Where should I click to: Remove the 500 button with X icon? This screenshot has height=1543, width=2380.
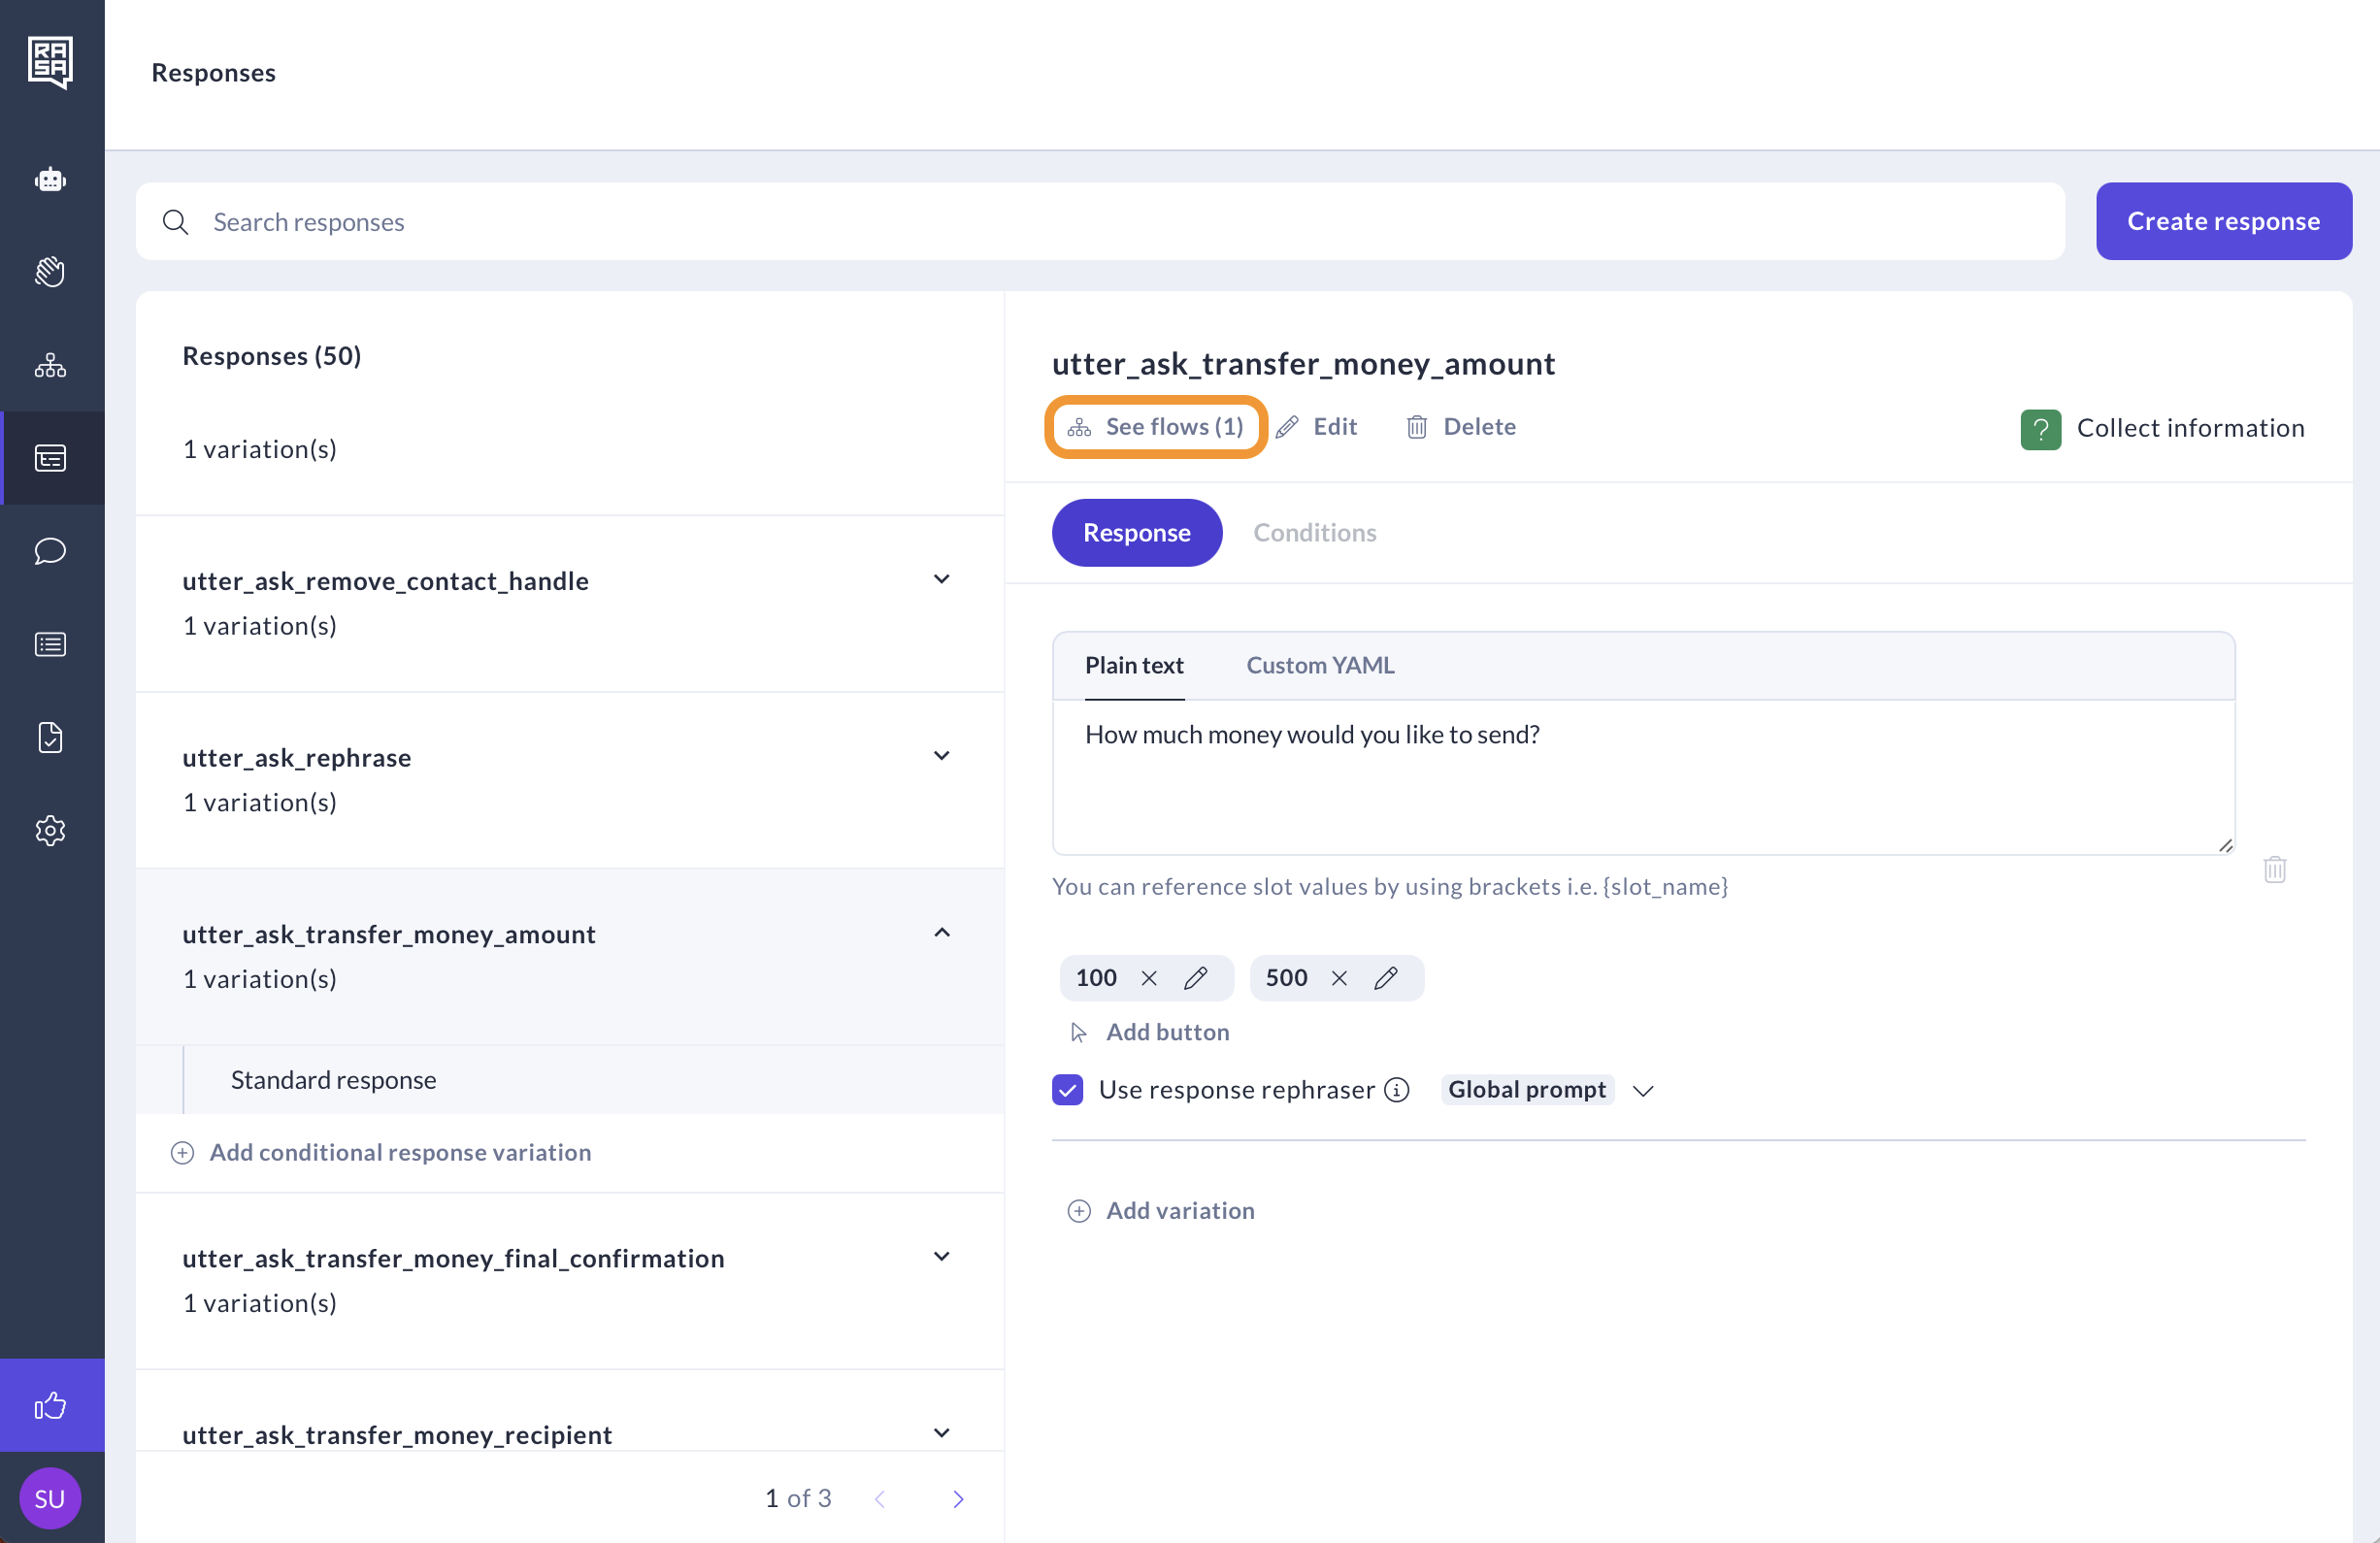click(1339, 978)
